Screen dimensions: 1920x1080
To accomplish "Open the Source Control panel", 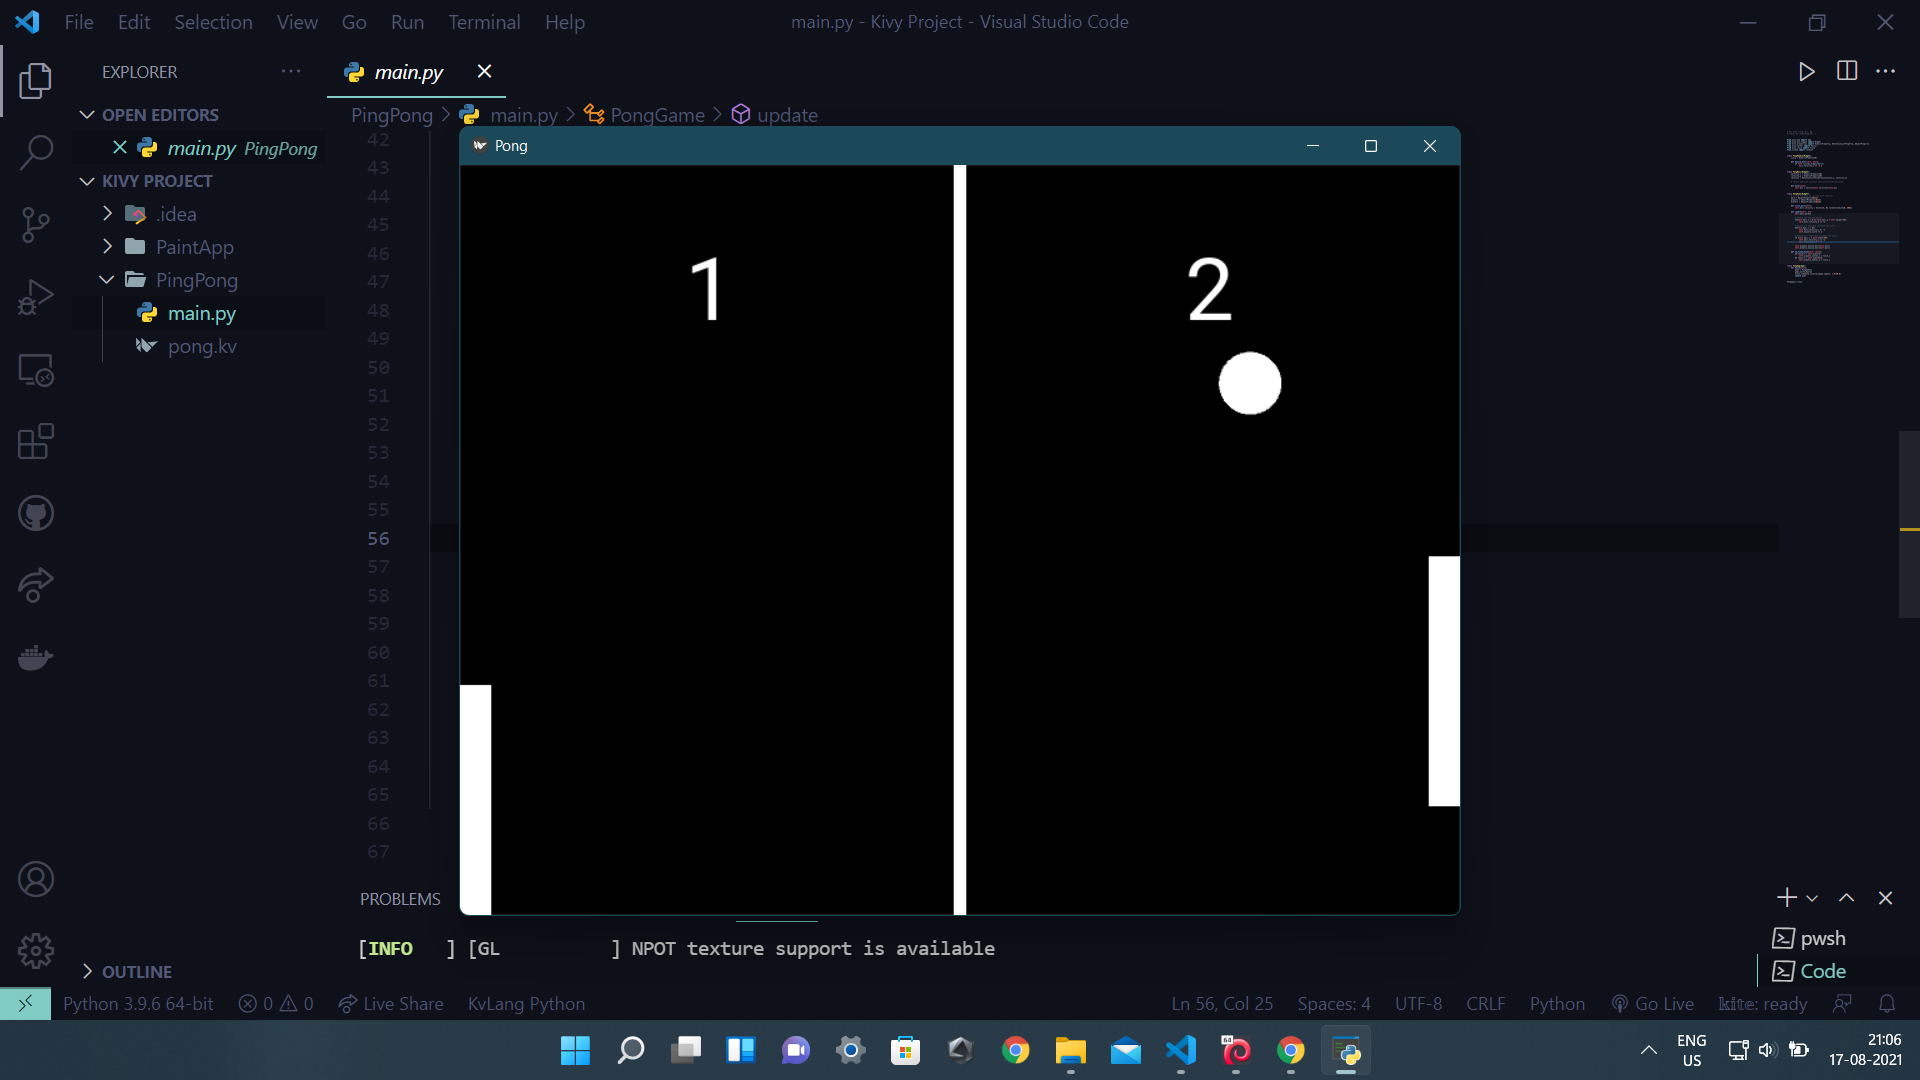I will 36,225.
